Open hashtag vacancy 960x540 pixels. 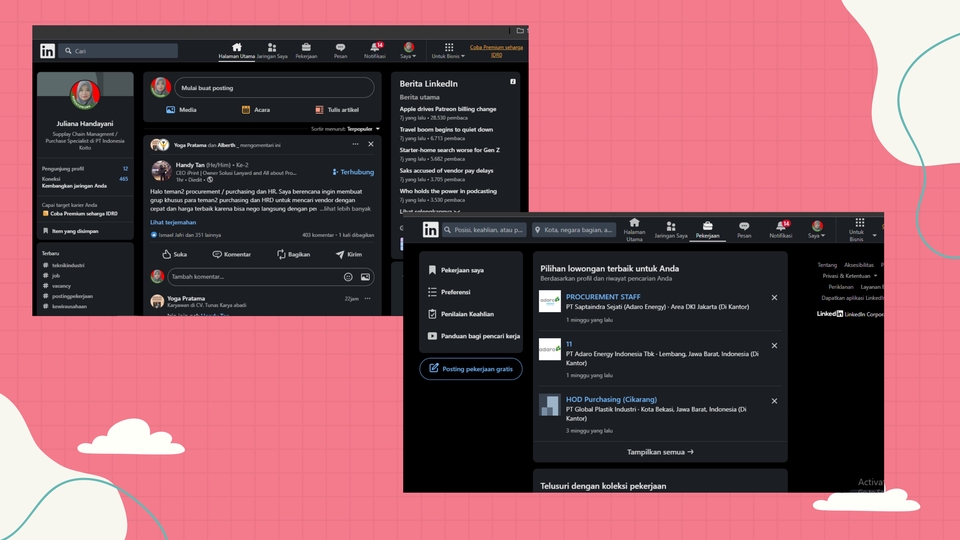[57, 286]
